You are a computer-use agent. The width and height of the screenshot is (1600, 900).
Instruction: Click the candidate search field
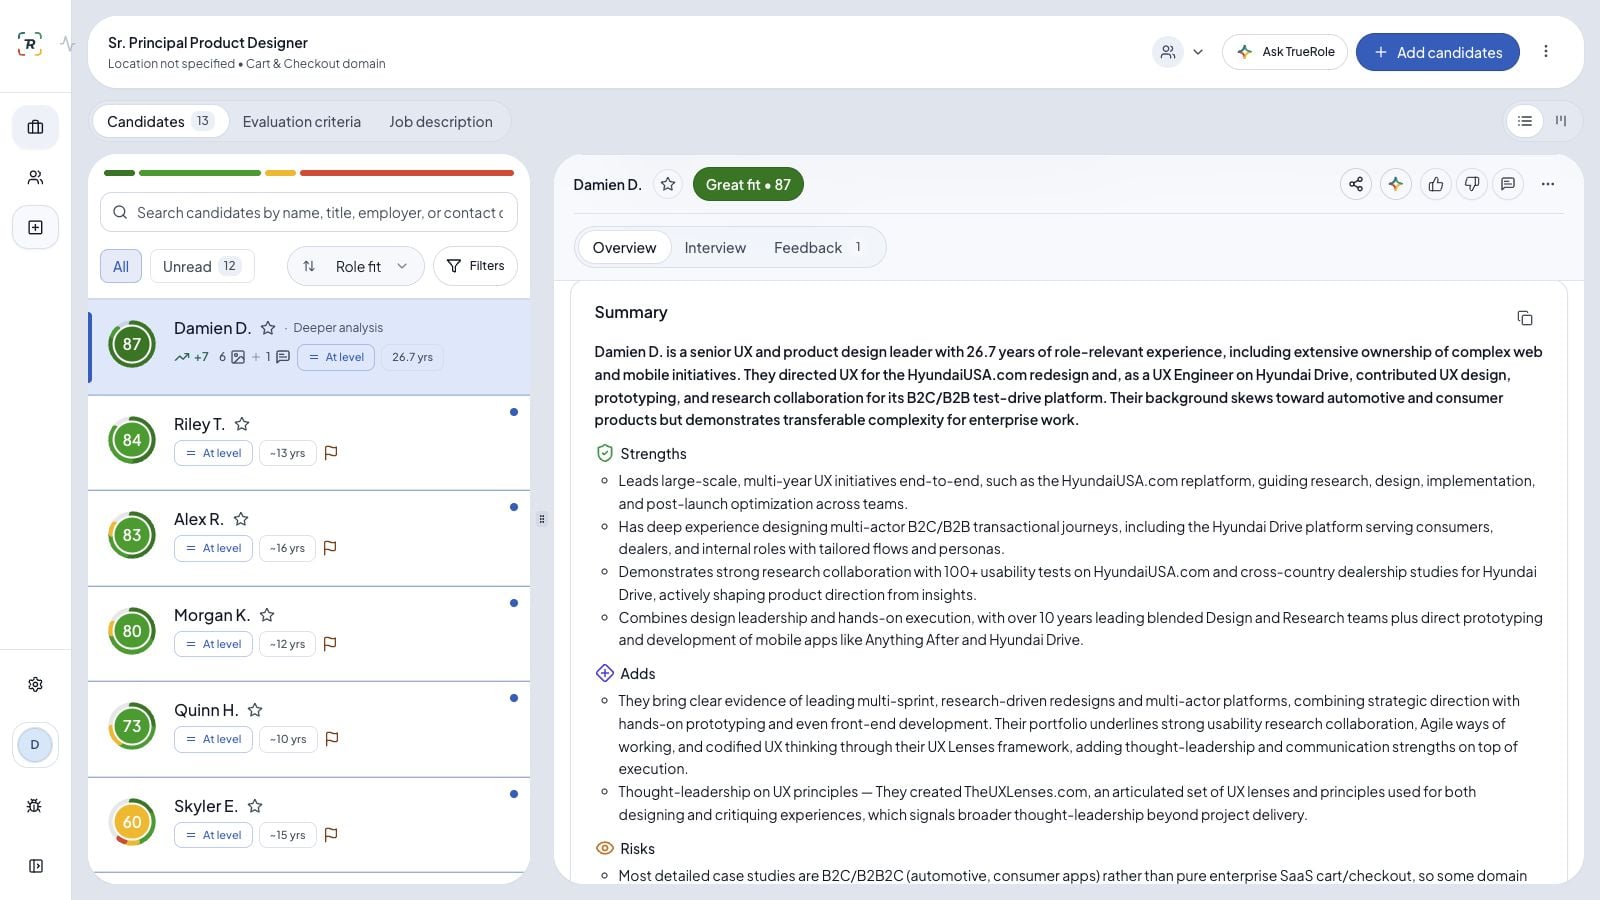coord(309,212)
